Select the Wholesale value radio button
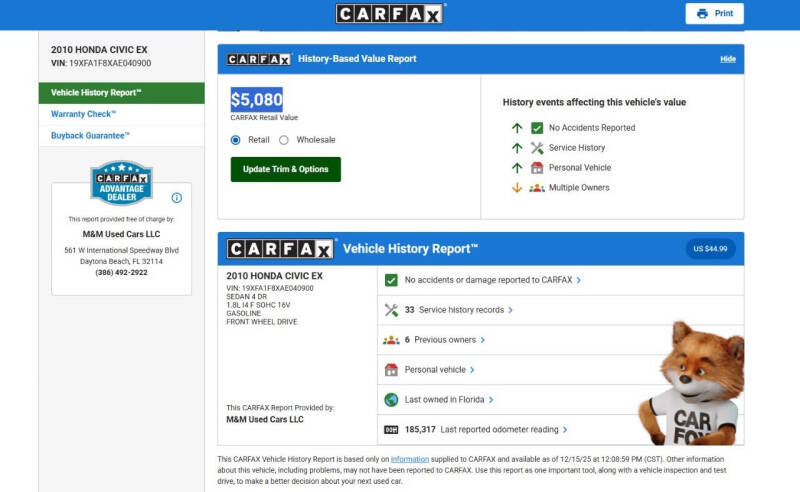 (x=284, y=140)
